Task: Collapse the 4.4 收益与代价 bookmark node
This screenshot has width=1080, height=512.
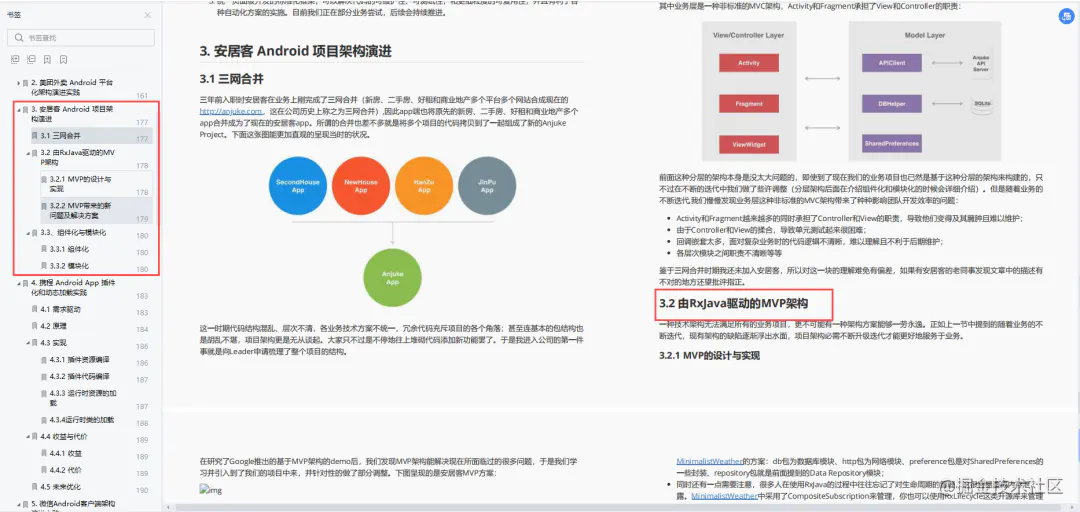Action: pyautogui.click(x=28, y=437)
